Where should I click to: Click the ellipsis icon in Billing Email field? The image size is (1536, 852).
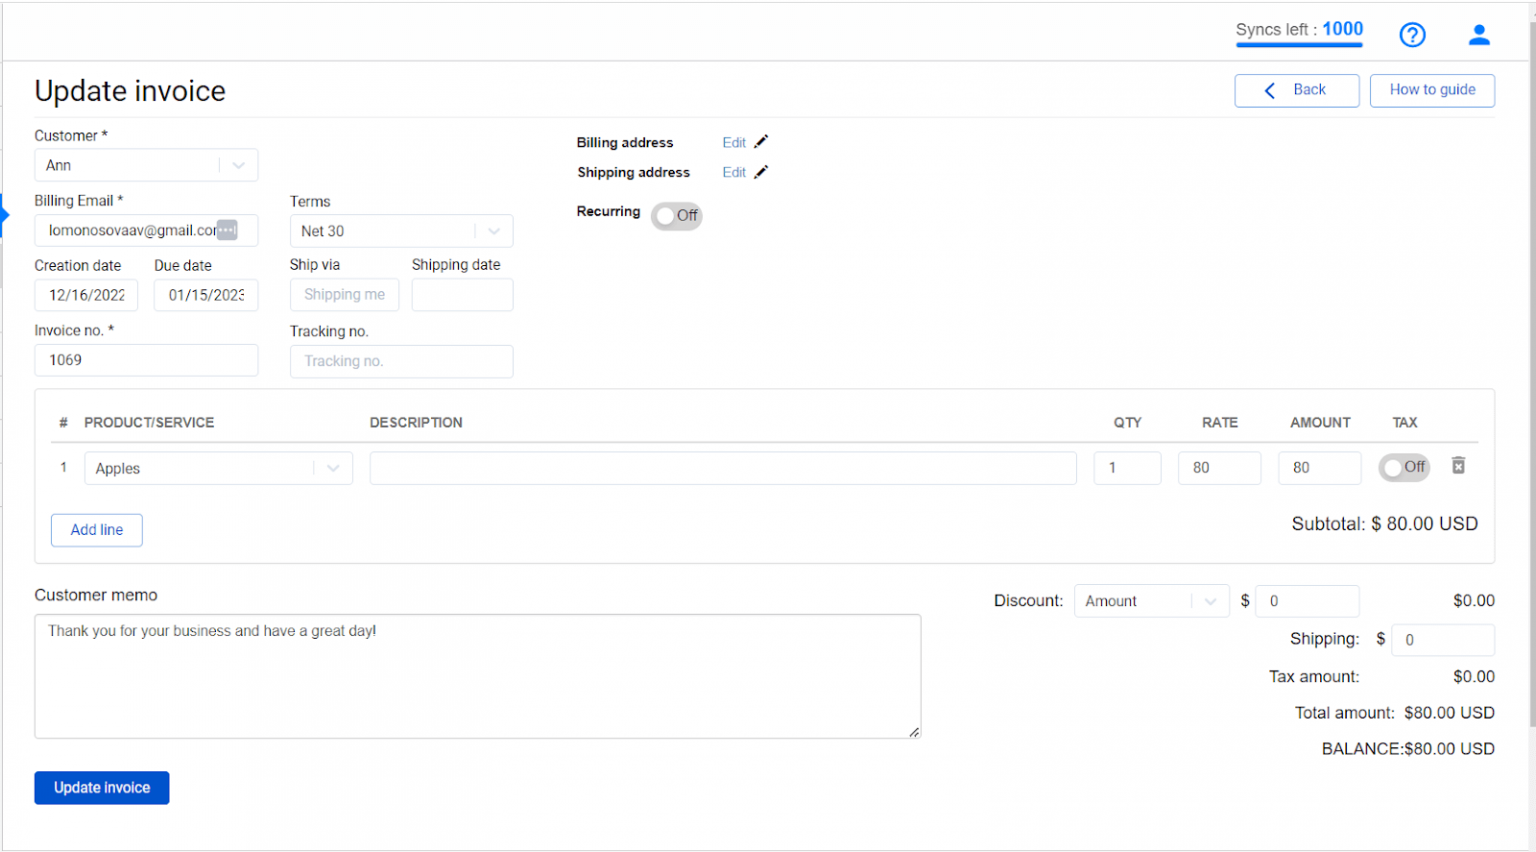tap(228, 230)
